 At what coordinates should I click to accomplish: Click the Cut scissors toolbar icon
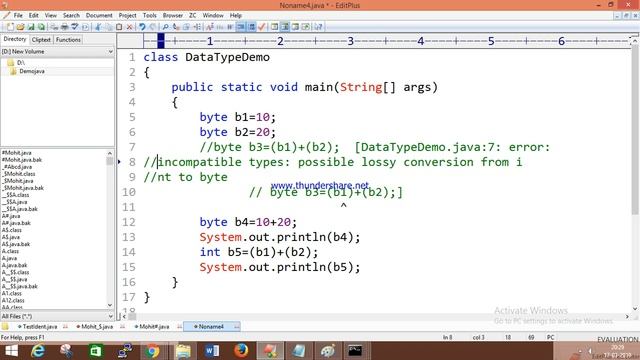[98, 27]
